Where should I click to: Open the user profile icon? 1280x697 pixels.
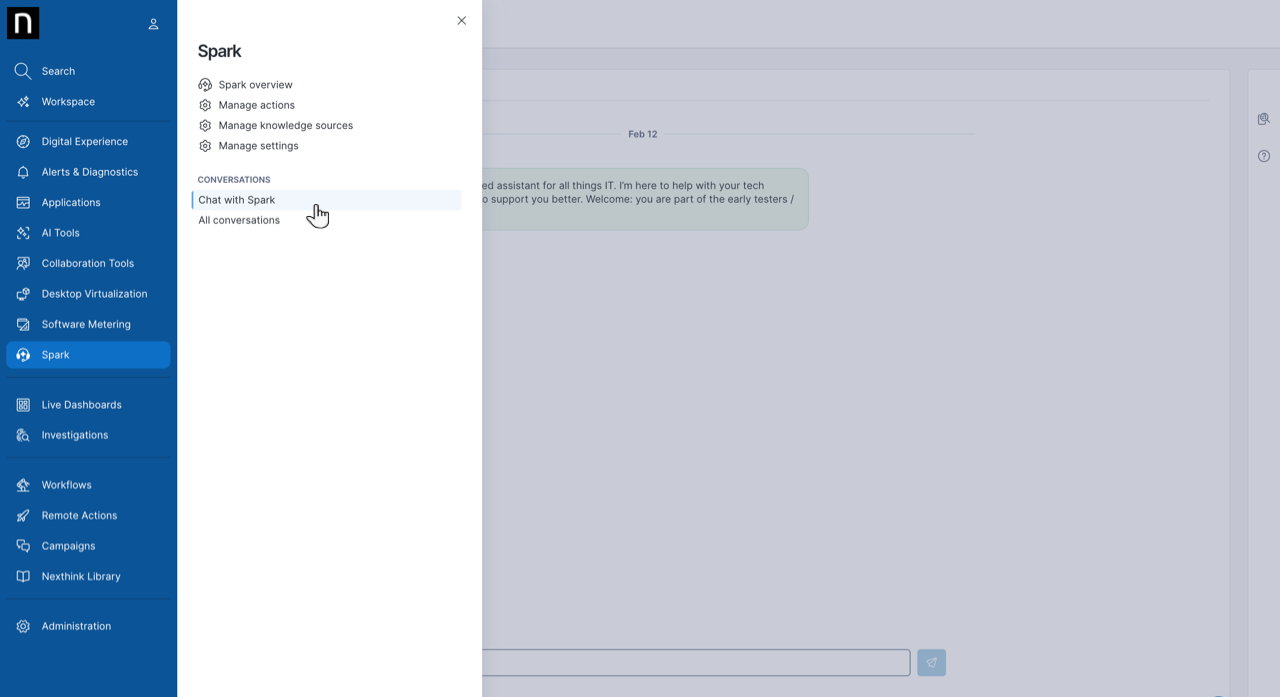coord(153,24)
